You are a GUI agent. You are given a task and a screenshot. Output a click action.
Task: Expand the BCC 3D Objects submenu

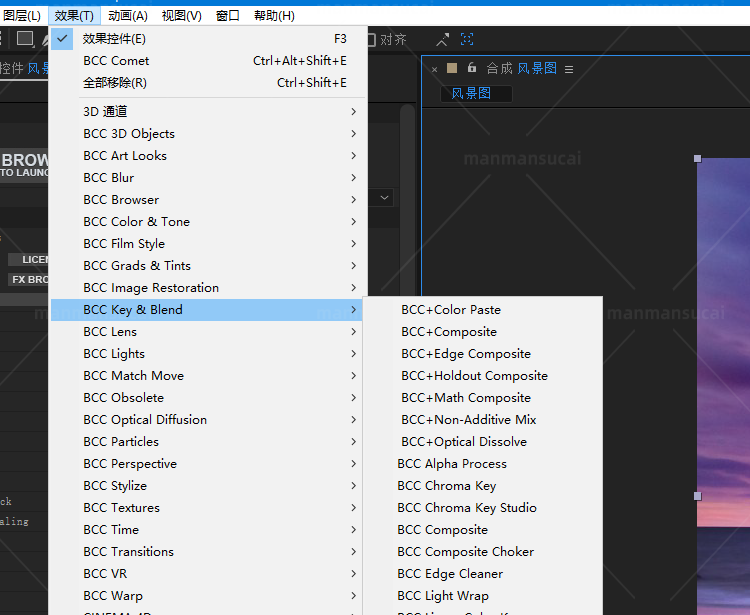(x=208, y=133)
